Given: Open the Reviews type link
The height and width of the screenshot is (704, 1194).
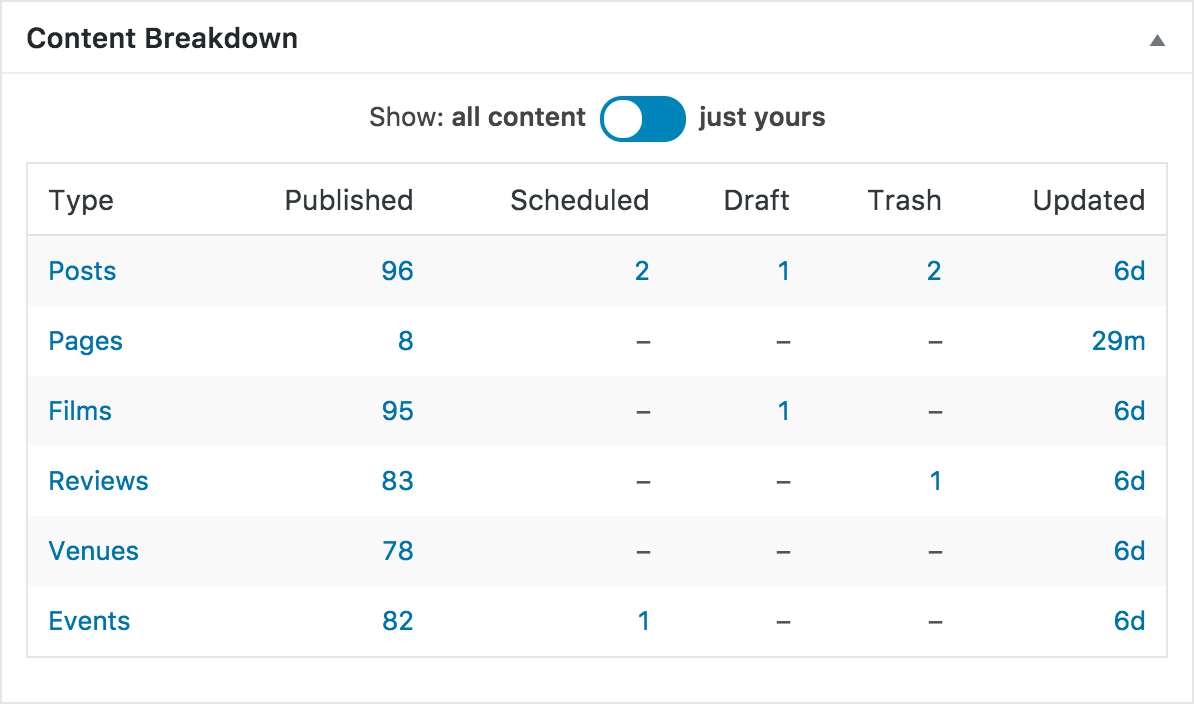Looking at the screenshot, I should coord(98,481).
